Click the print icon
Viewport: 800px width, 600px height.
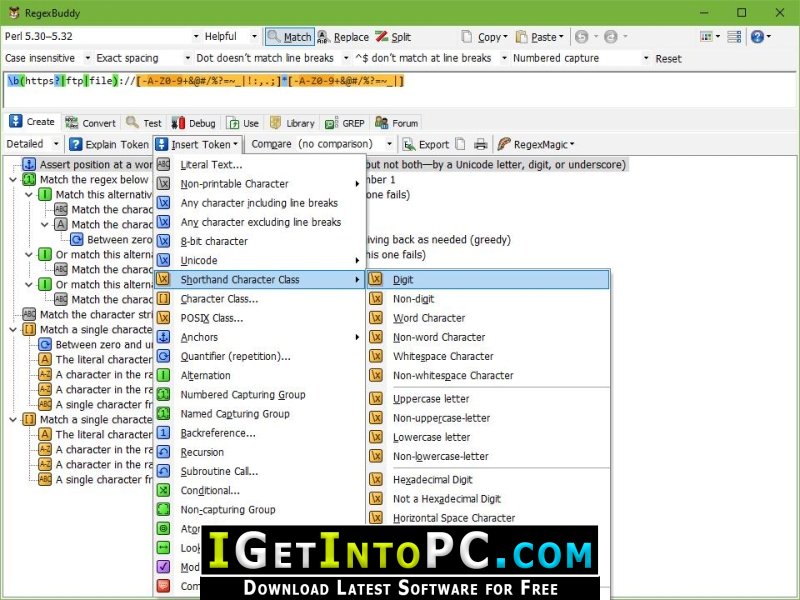coord(480,144)
